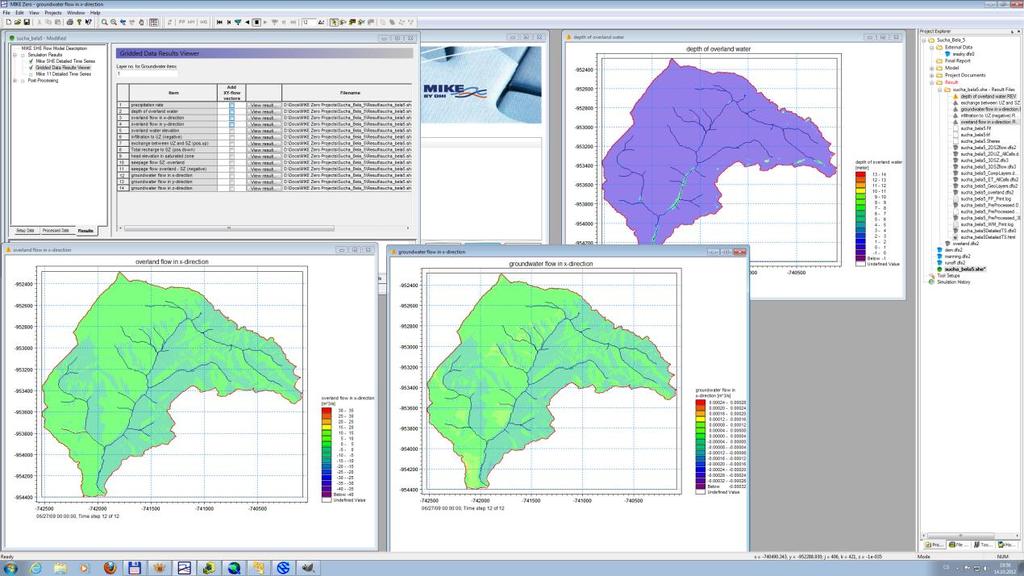
Task: Save using the toolbar disk icon
Action: pos(26,22)
